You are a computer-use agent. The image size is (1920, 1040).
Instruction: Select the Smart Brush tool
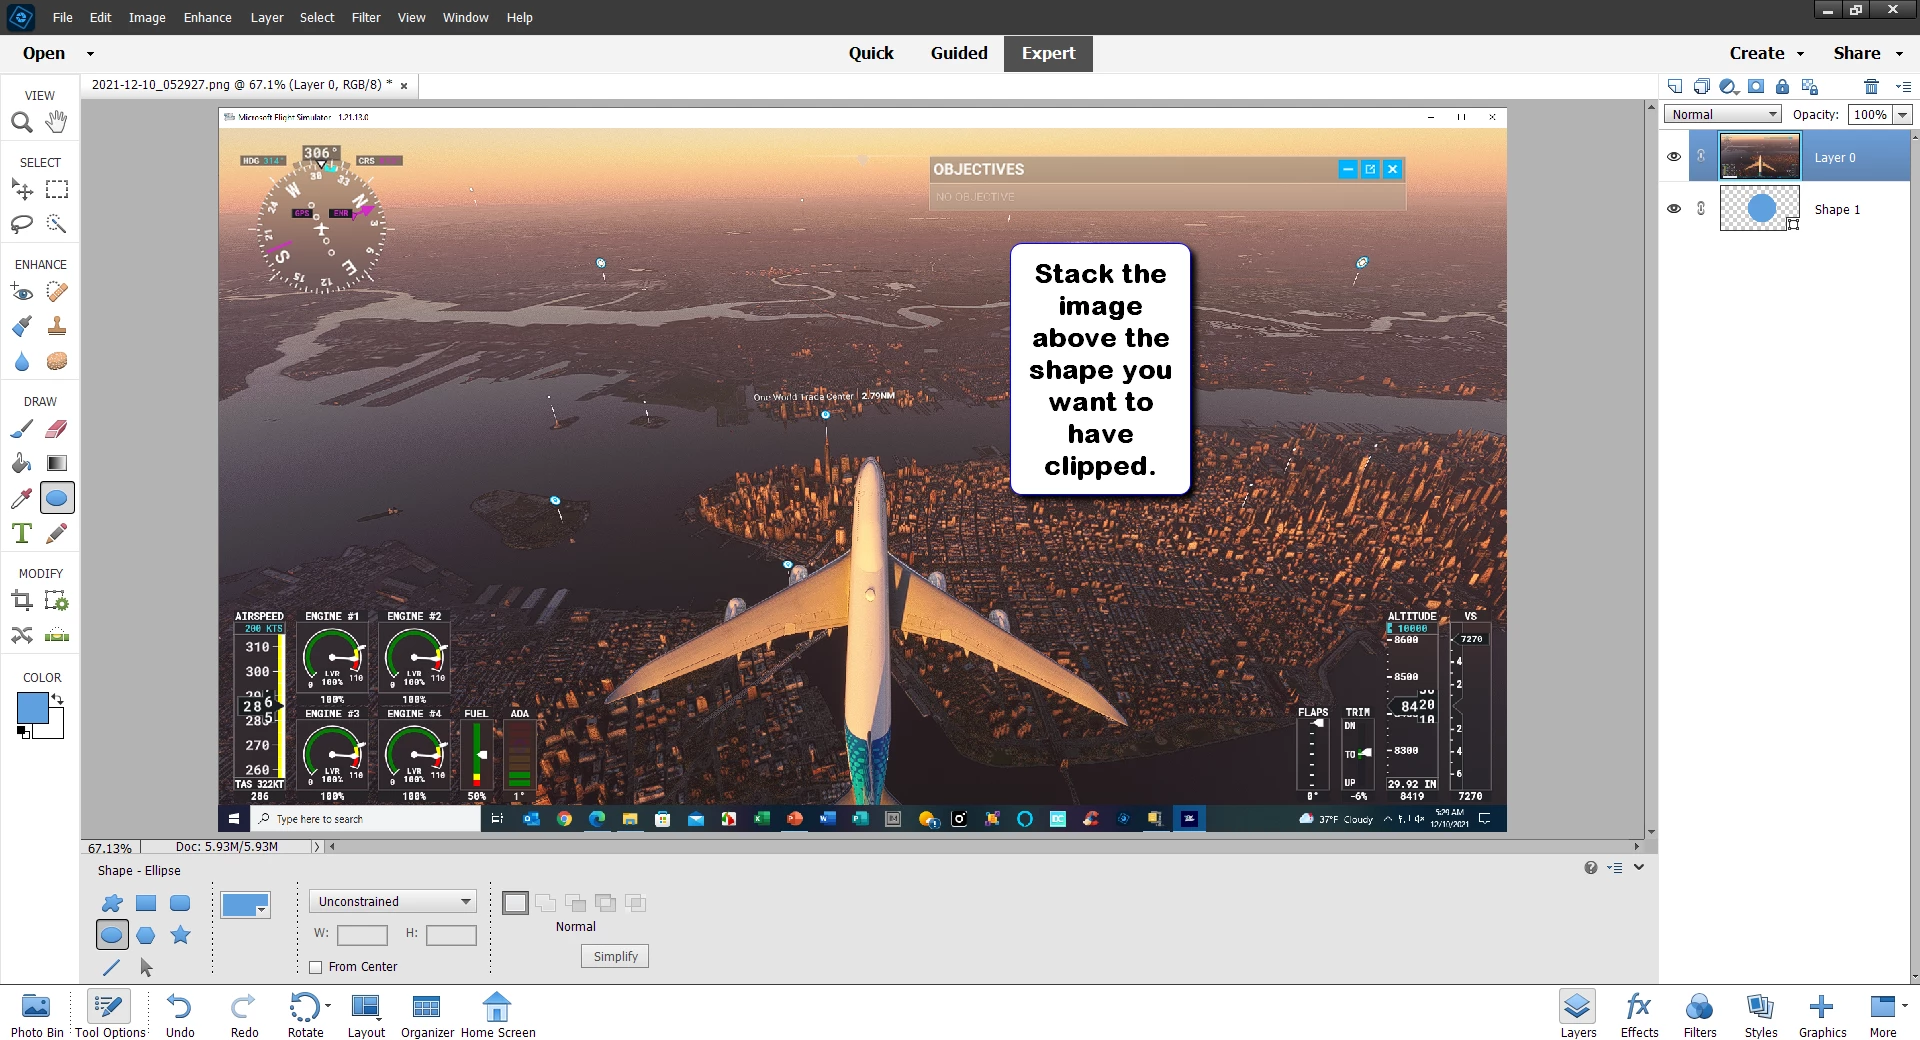(22, 326)
